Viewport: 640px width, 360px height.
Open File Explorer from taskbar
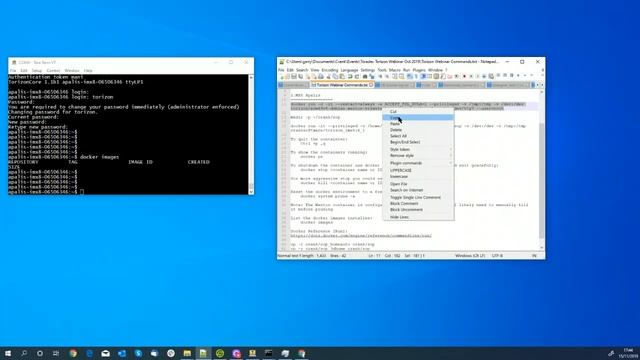pos(187,353)
